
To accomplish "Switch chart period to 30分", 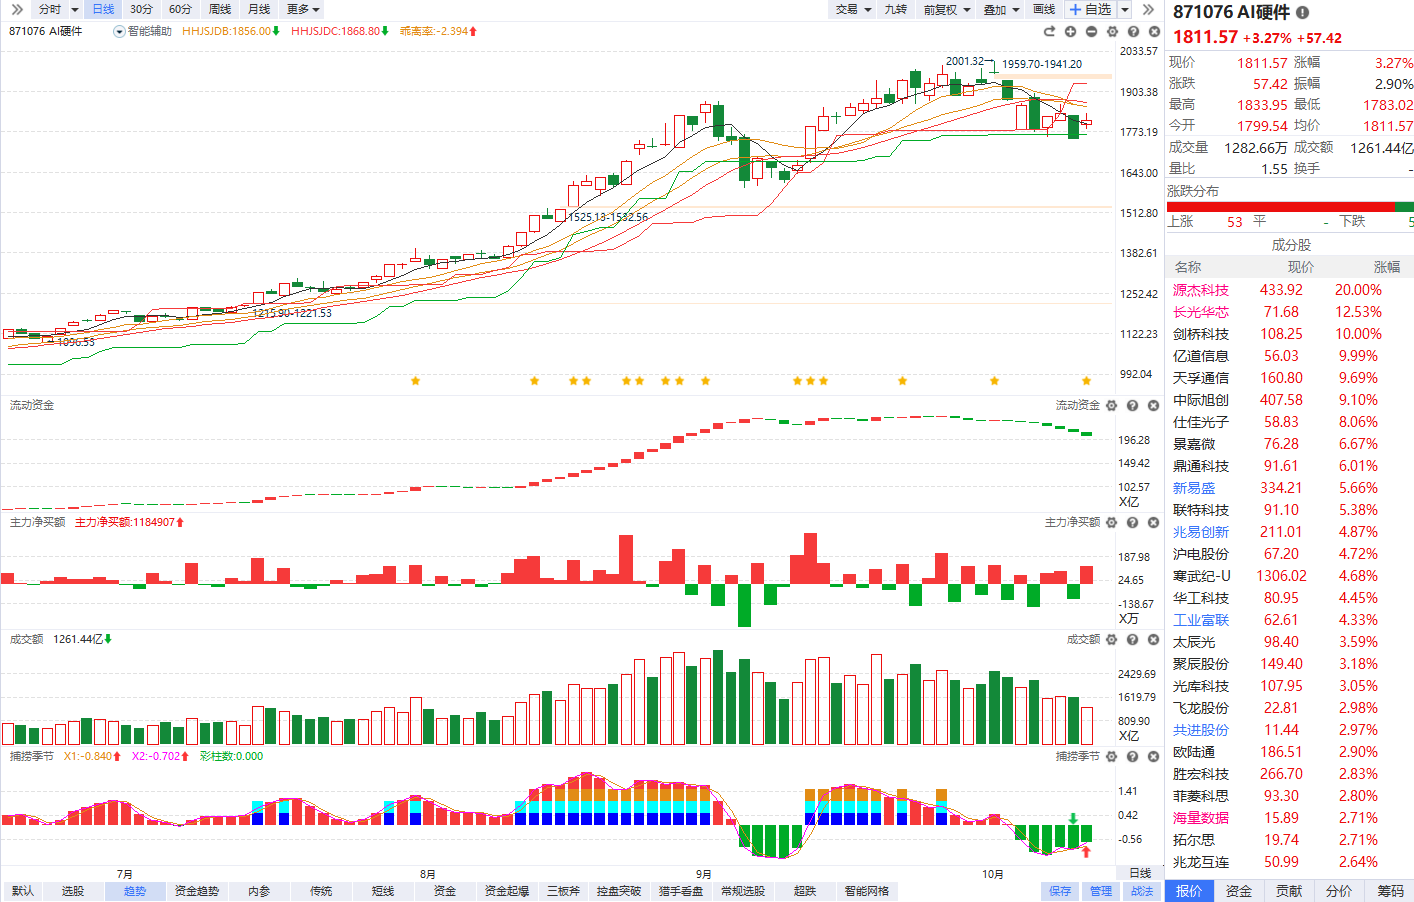I will click(141, 9).
